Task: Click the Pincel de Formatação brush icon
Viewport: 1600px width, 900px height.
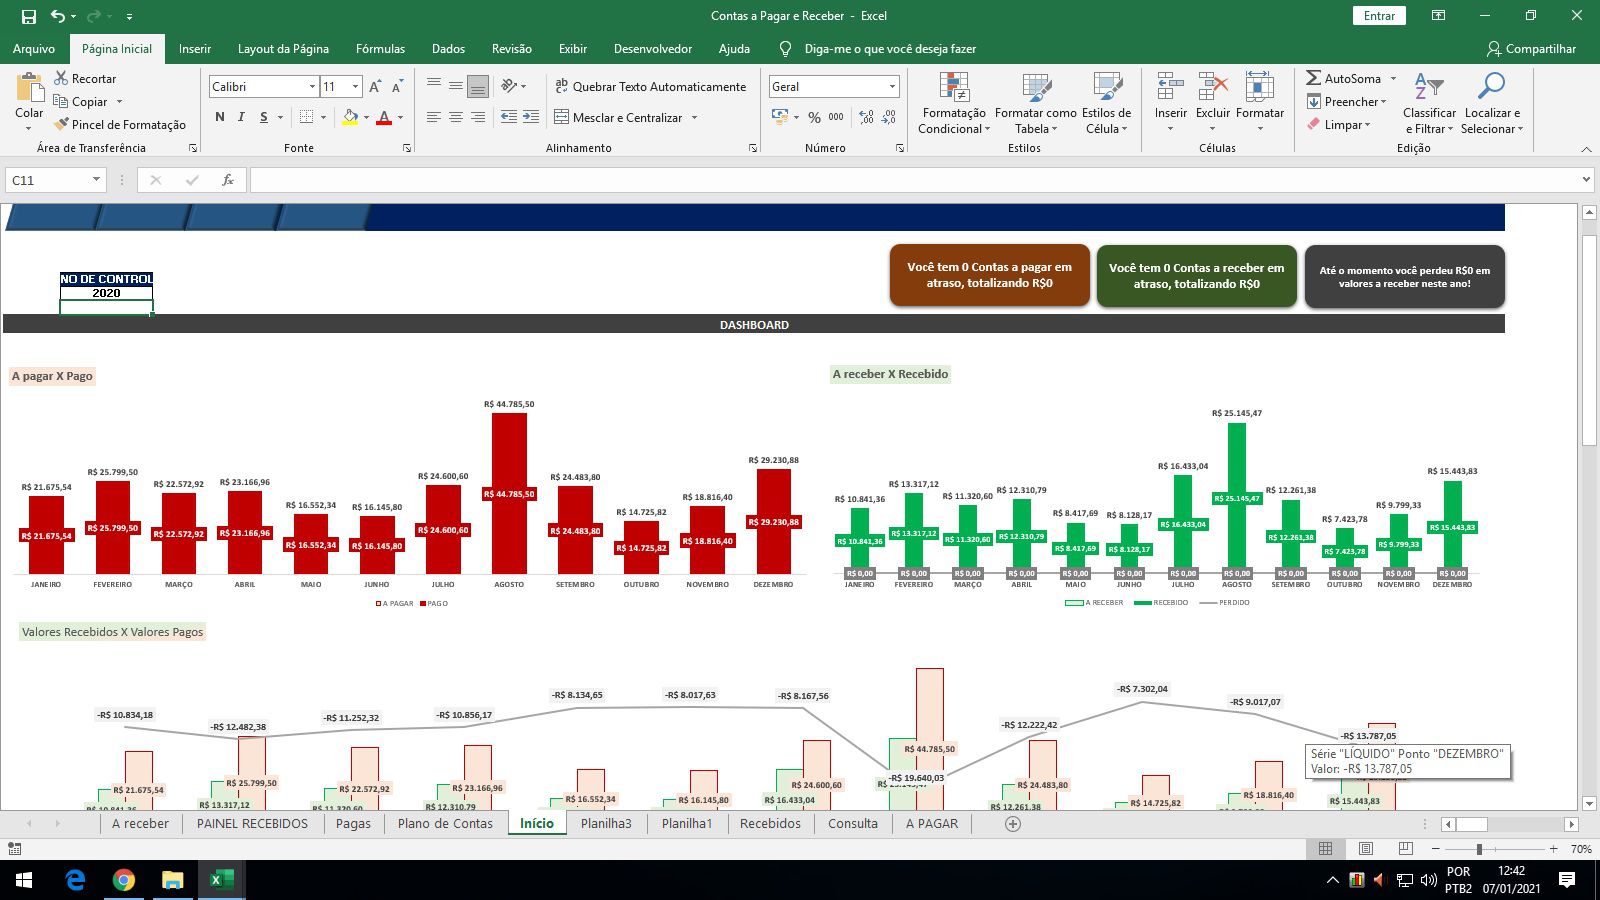Action: [x=62, y=124]
